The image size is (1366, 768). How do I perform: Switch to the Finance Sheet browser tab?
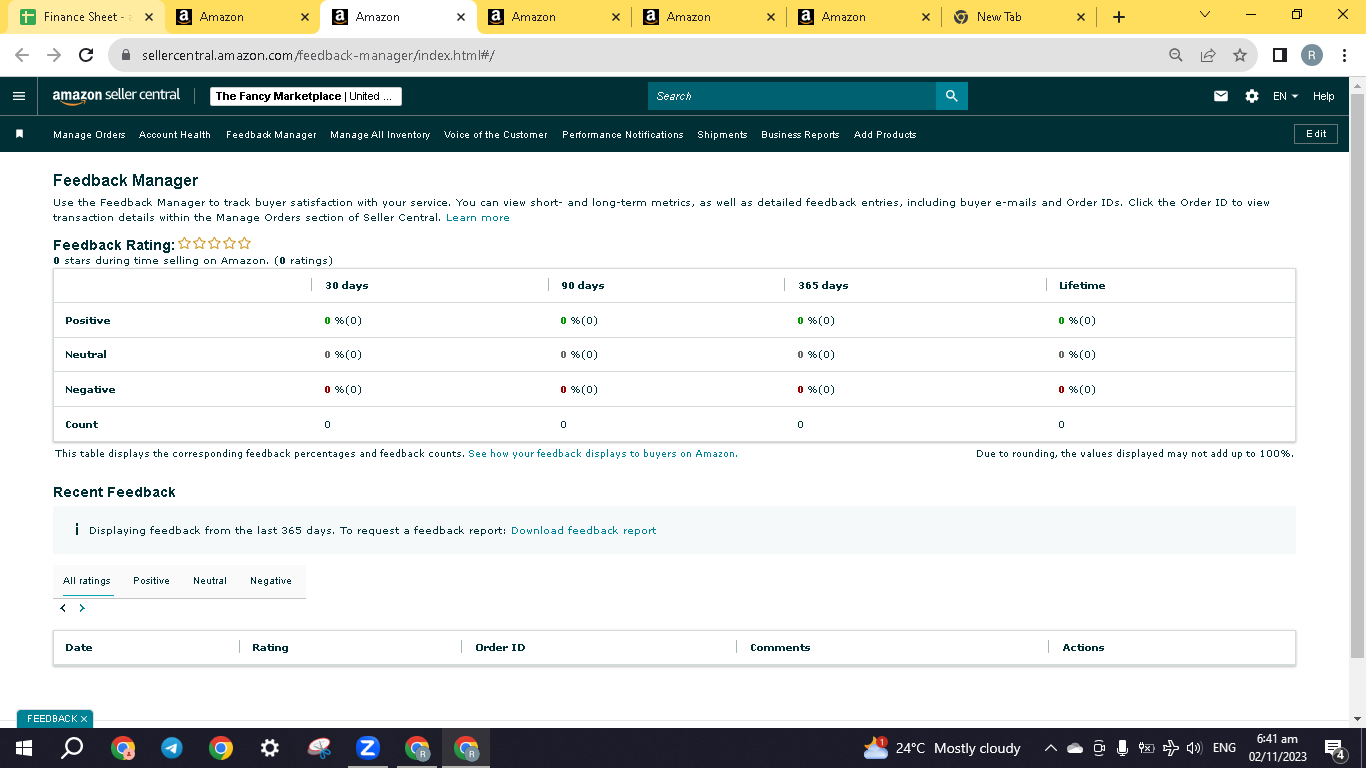[86, 17]
